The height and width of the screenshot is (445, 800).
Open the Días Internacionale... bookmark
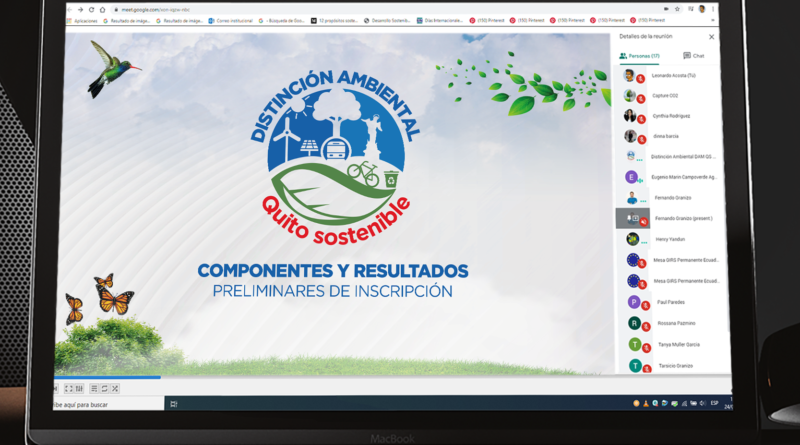pos(440,21)
